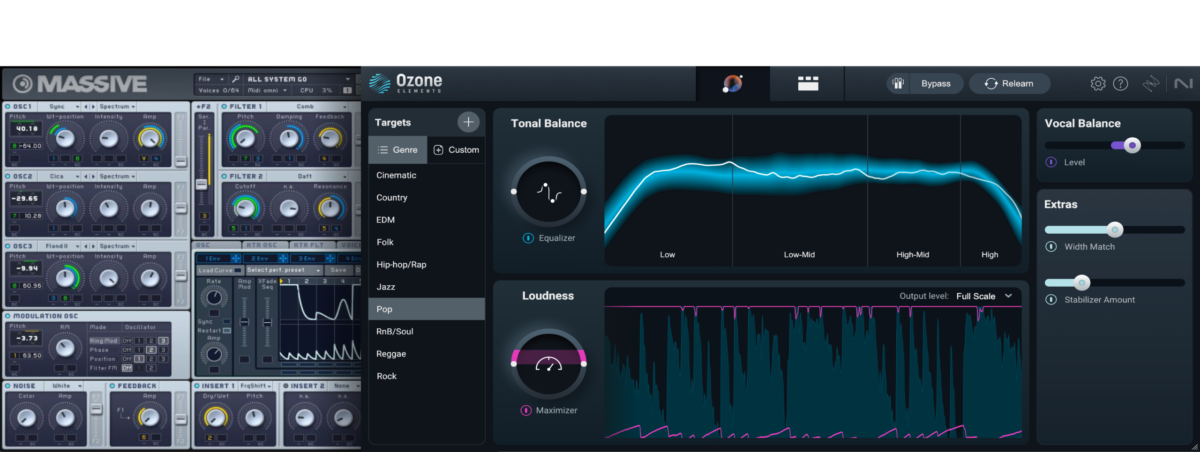
Task: Toggle the Stabilizer Amount power button
Action: coord(1051,299)
